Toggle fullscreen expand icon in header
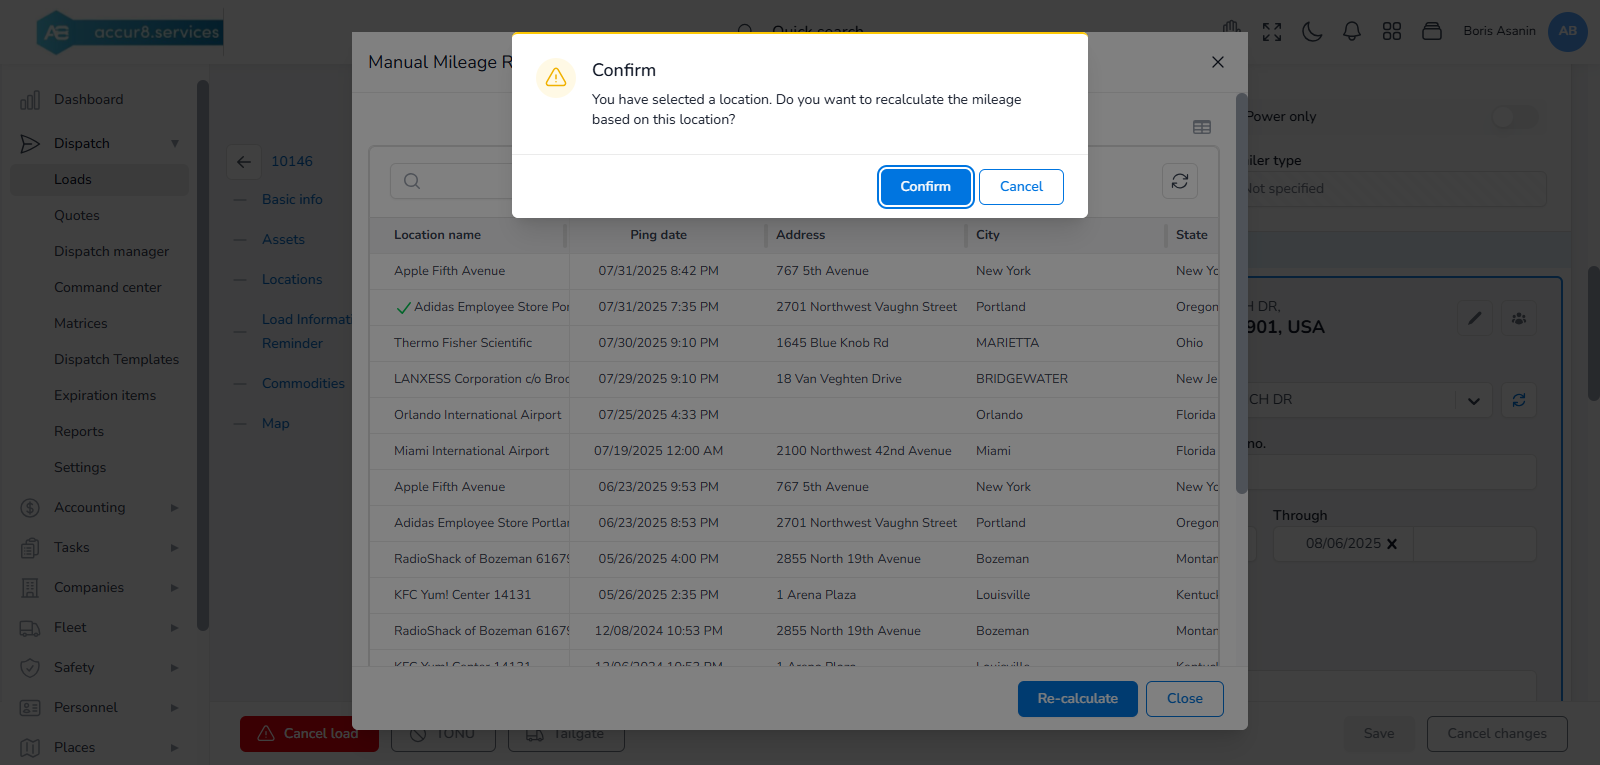The width and height of the screenshot is (1600, 765). point(1272,31)
